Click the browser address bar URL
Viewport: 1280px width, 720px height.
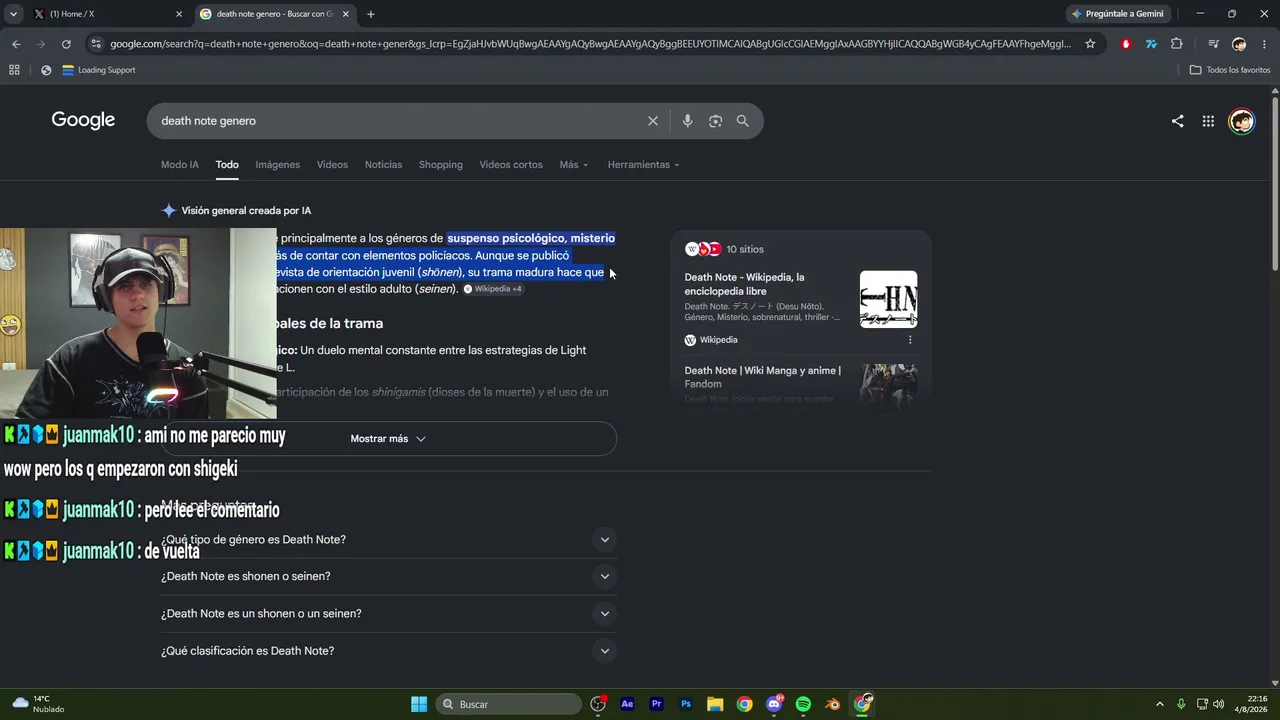pos(590,44)
